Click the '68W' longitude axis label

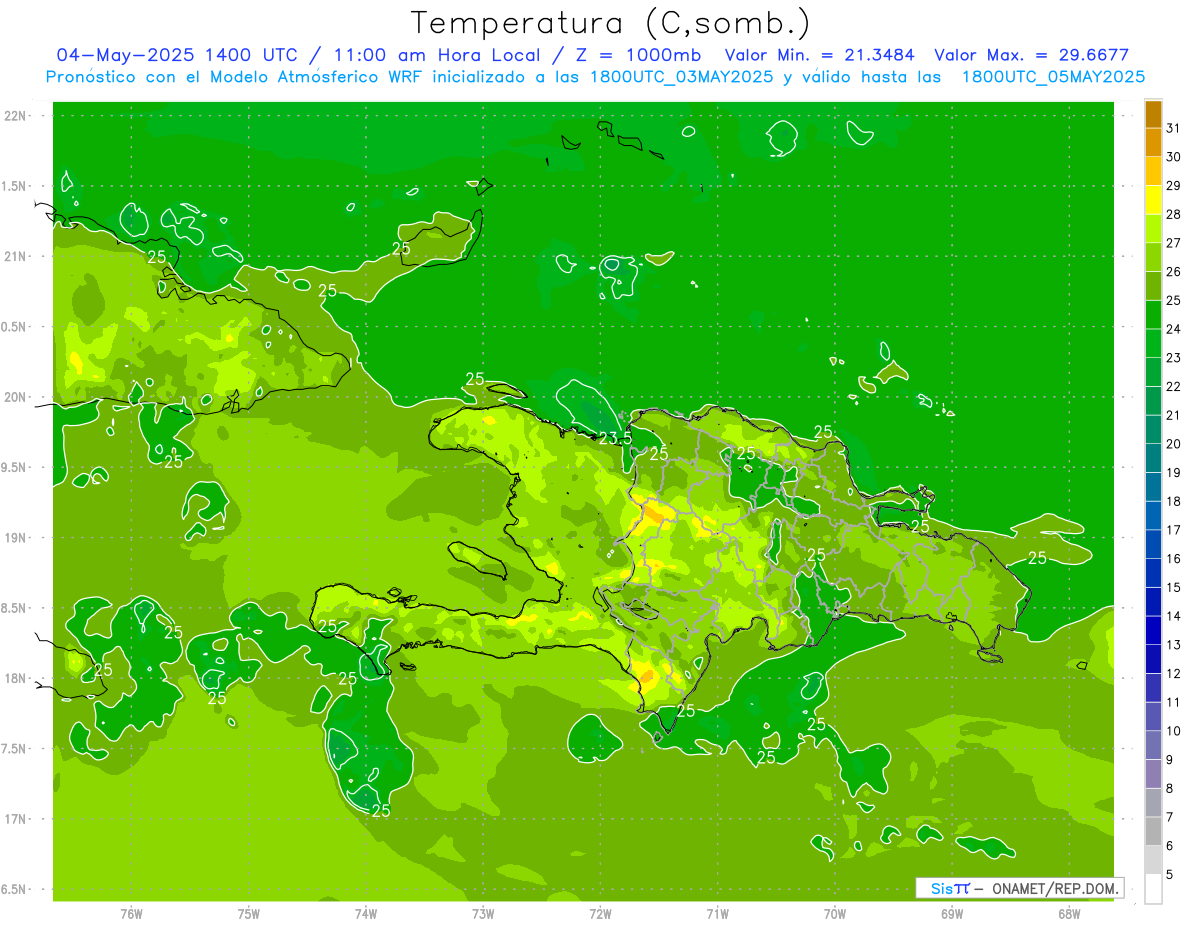pos(1069,914)
